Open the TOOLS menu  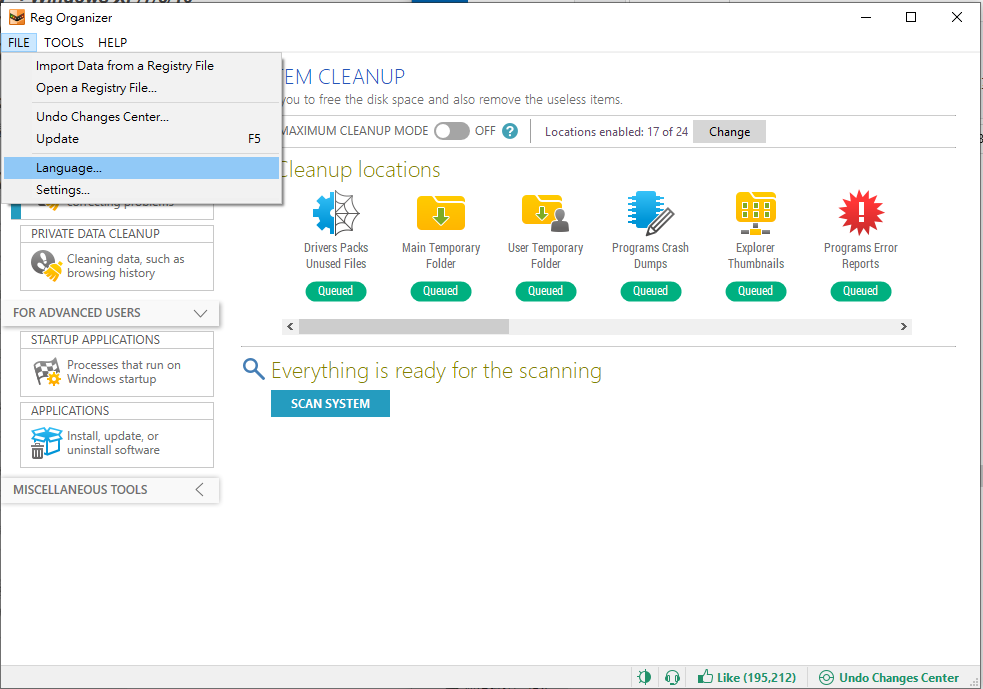[x=64, y=43]
